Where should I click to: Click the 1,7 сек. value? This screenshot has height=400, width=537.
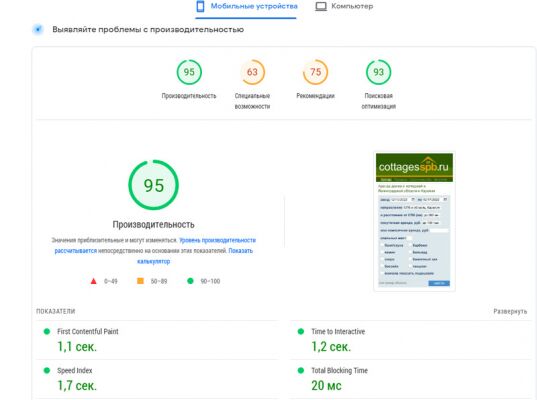point(77,386)
